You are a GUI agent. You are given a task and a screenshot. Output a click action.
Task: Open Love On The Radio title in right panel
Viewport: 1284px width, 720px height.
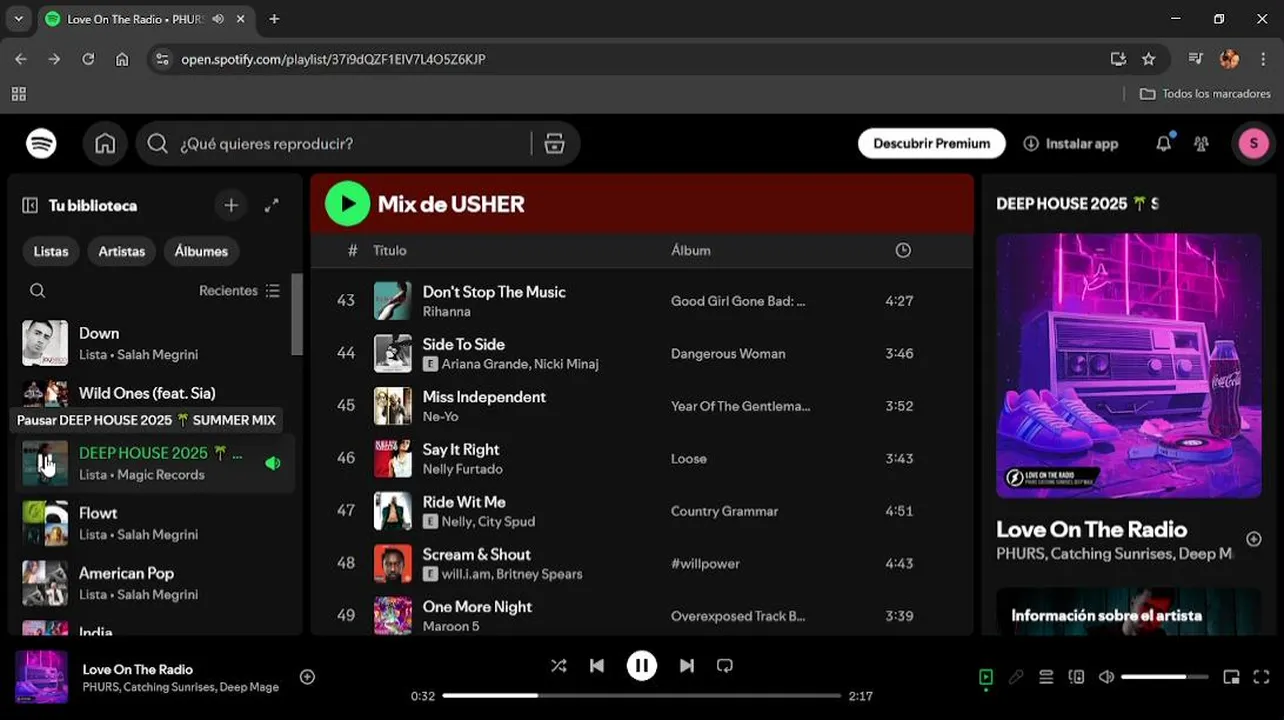pos(1091,530)
